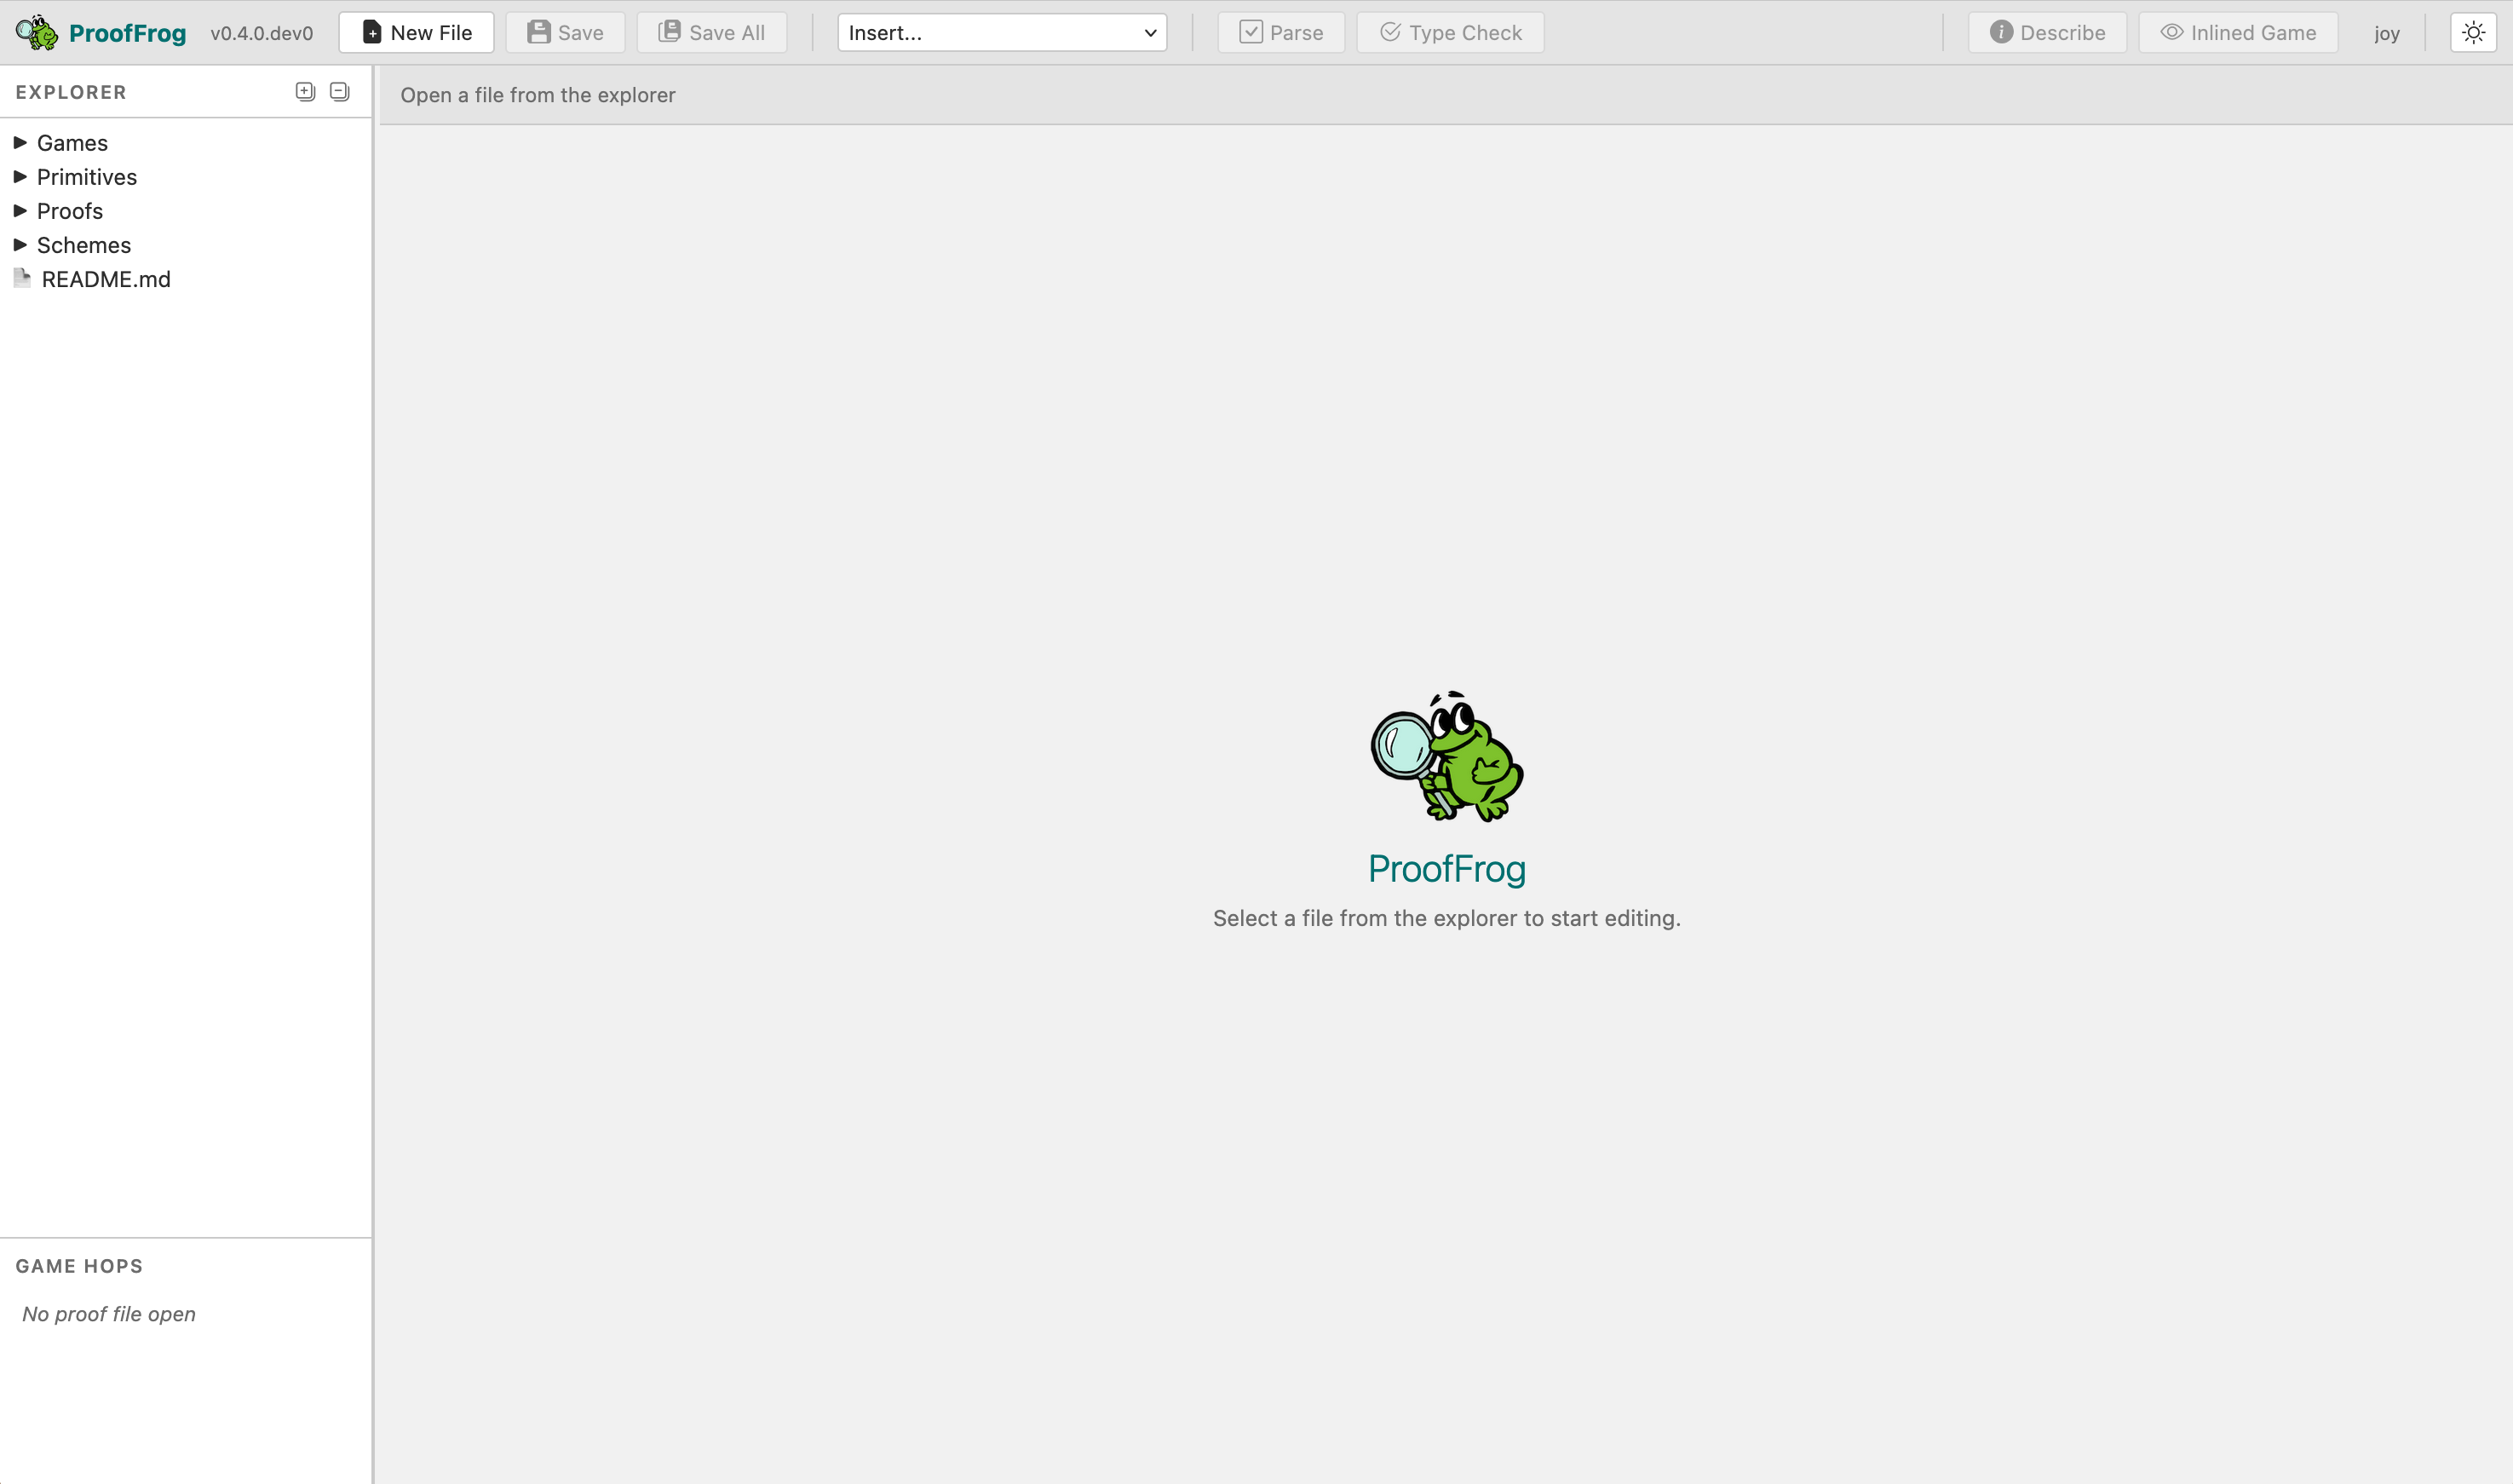The image size is (2513, 1484).
Task: Expand the Schemes folder
Action: (x=20, y=244)
